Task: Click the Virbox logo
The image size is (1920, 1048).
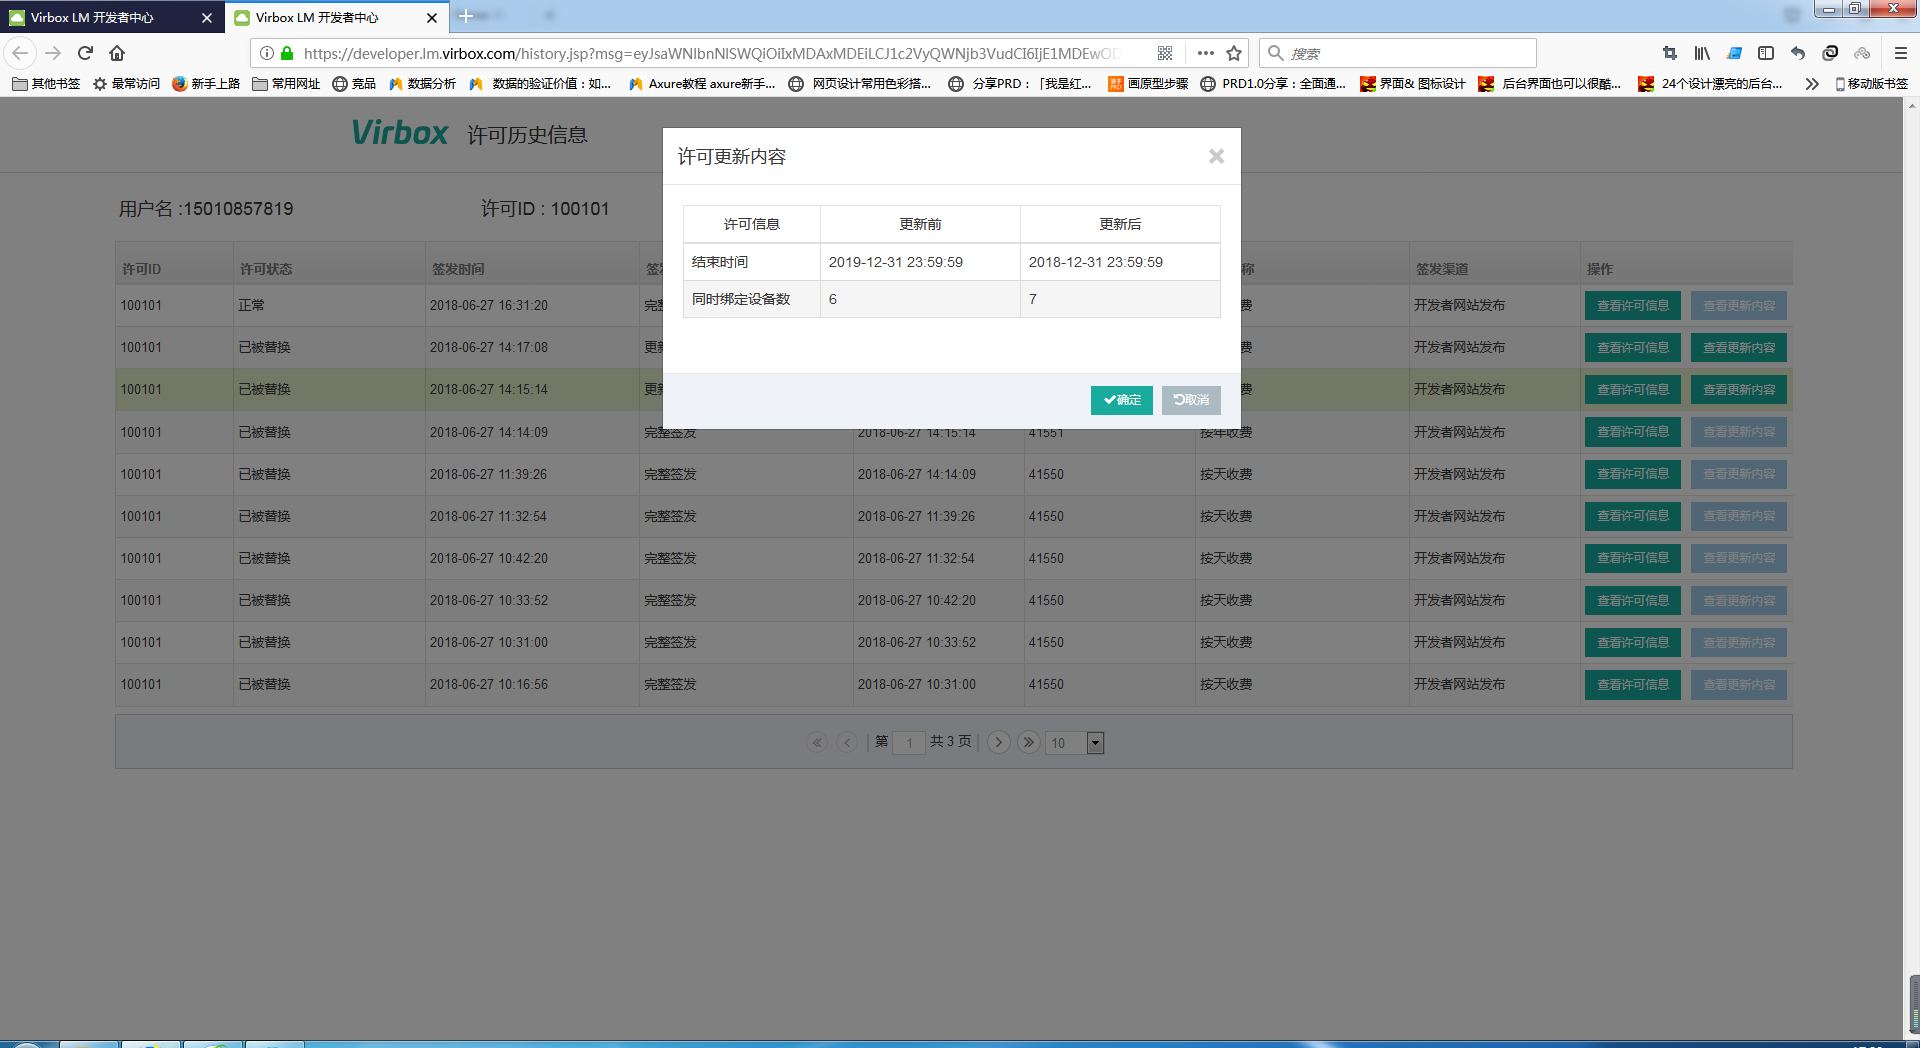Action: coord(399,133)
